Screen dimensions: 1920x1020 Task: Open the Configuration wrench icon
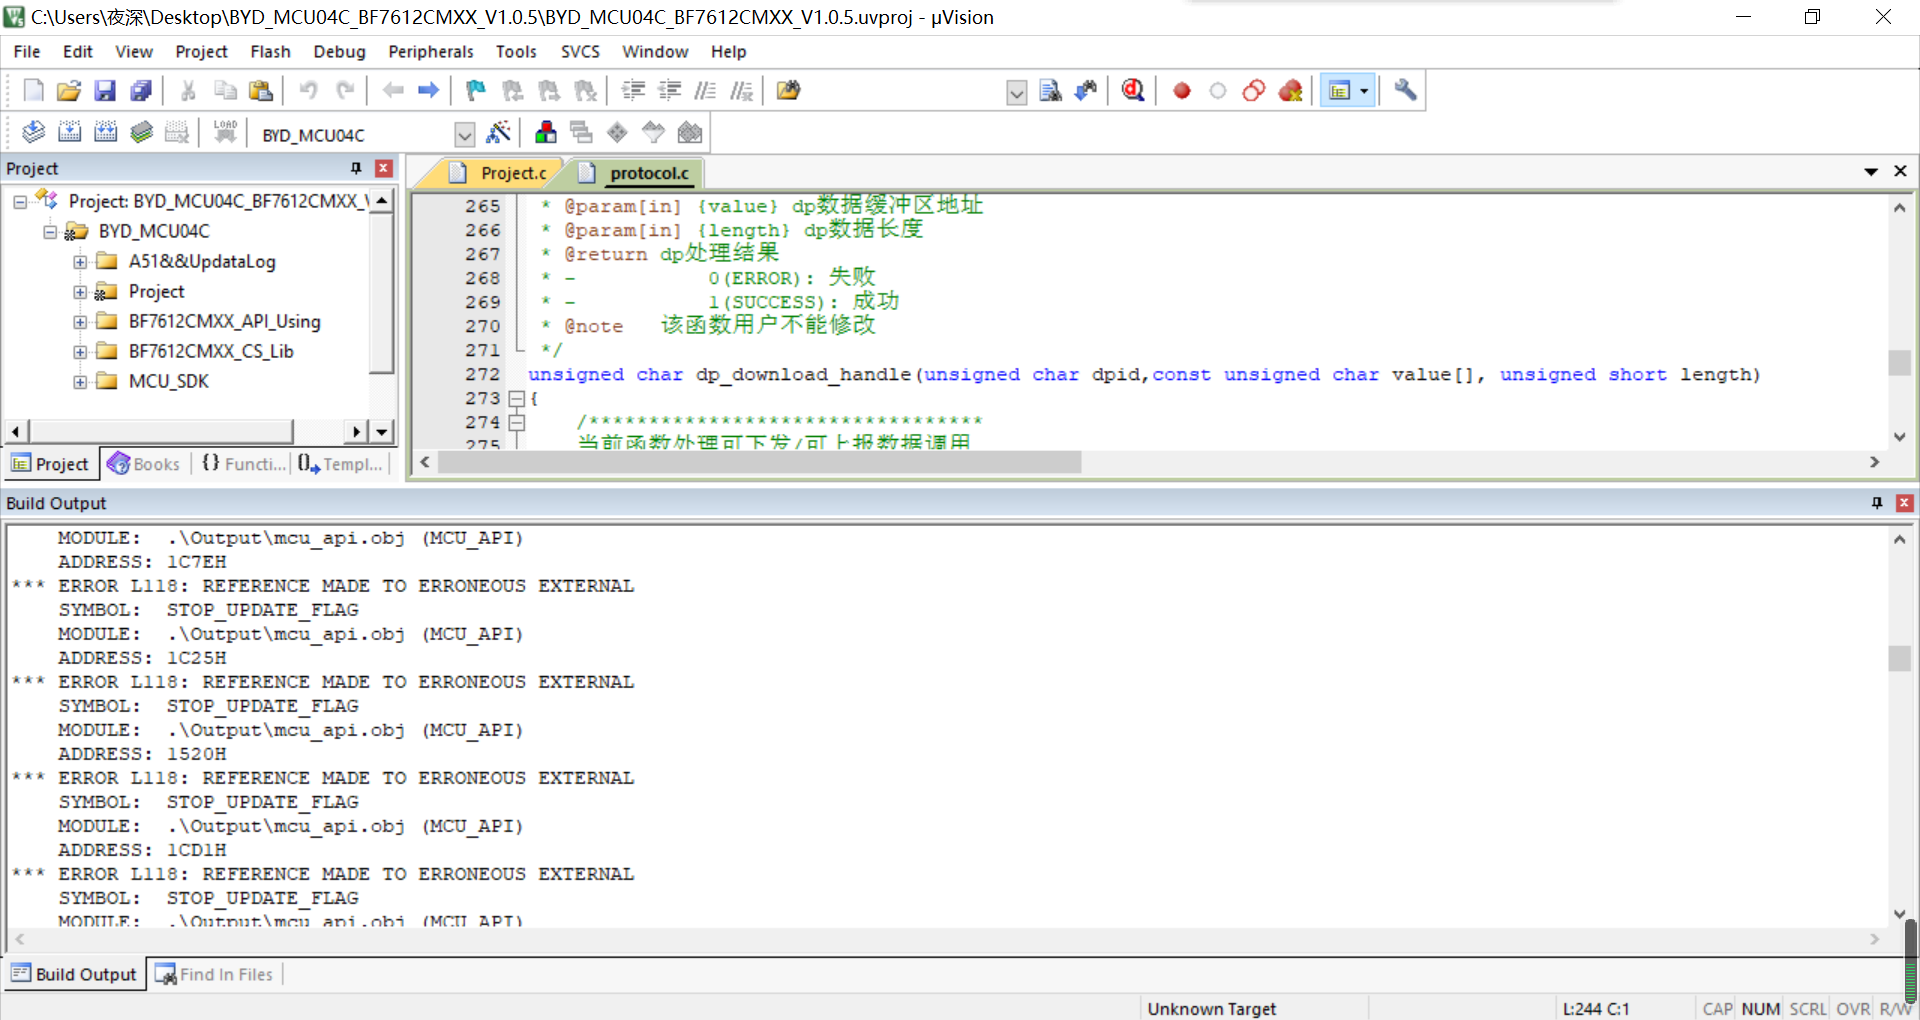point(1405,91)
